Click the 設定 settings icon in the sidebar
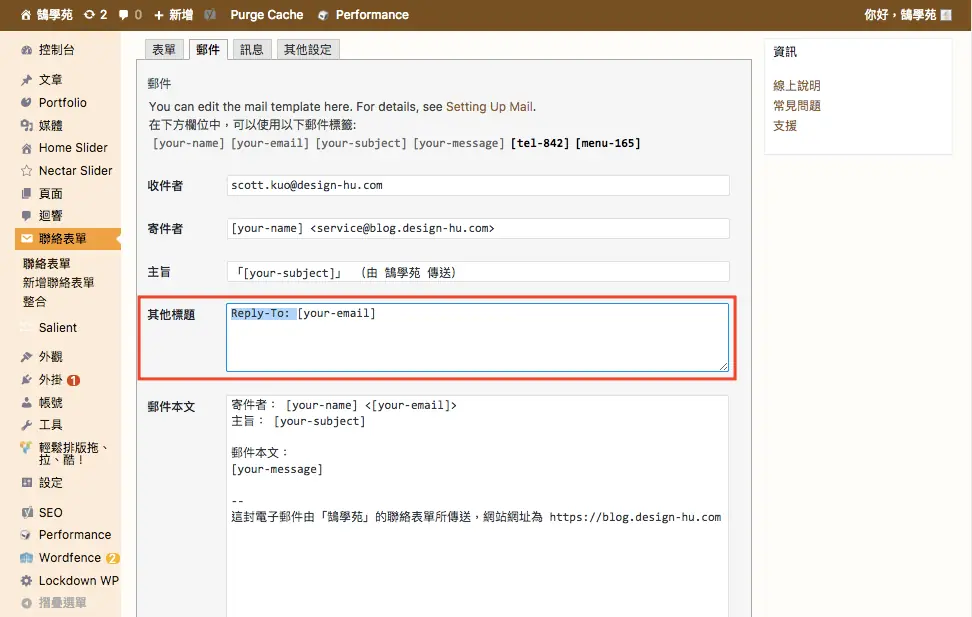 coord(26,482)
